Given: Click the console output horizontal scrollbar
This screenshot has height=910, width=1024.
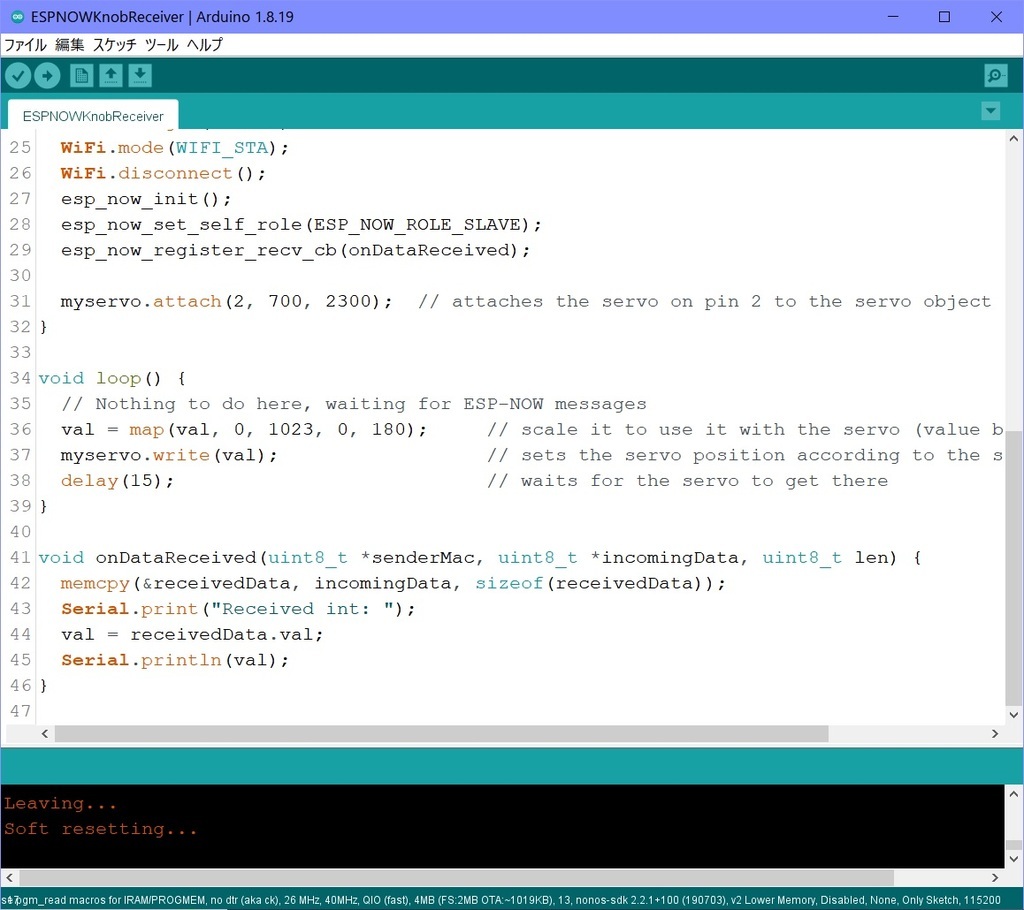Looking at the screenshot, I should 450,877.
